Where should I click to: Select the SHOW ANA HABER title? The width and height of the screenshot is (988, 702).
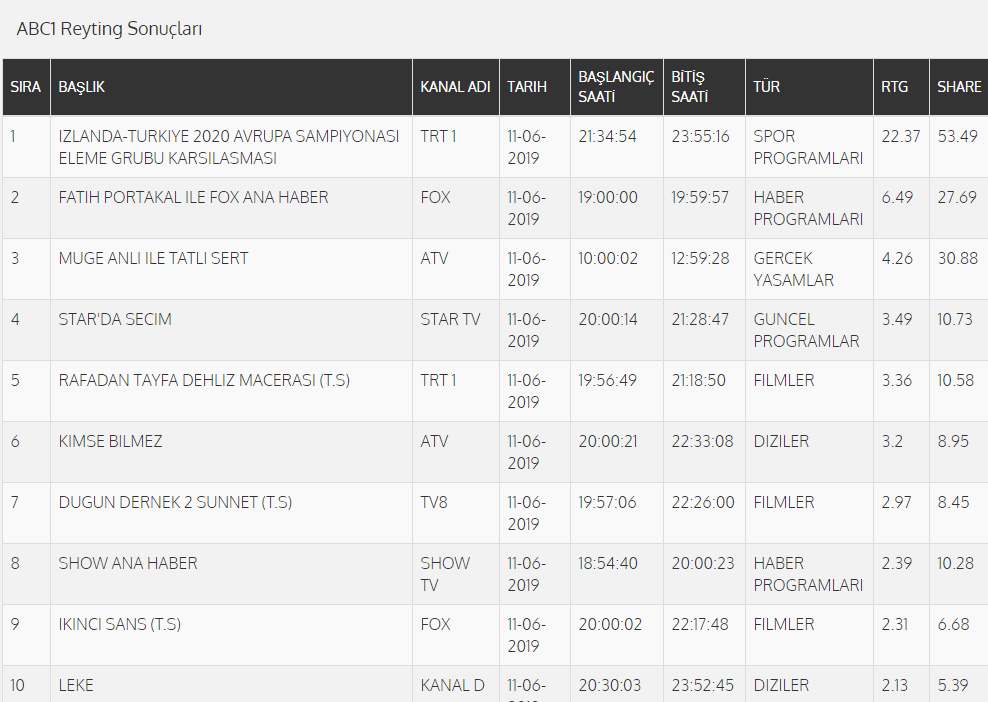pyautogui.click(x=128, y=563)
